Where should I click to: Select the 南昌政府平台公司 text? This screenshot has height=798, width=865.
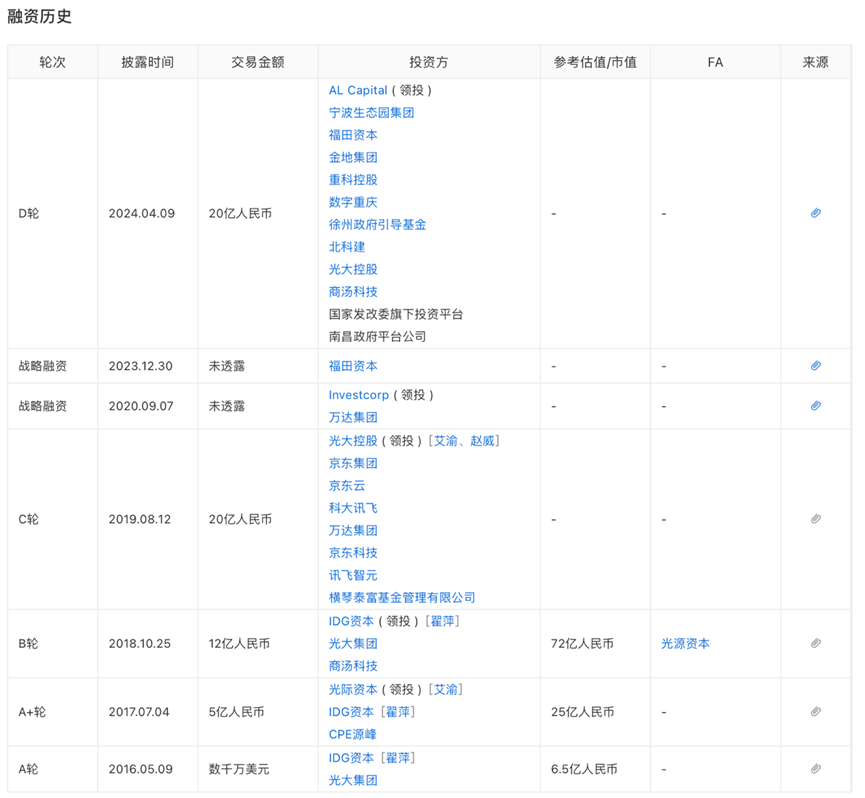[x=377, y=336]
